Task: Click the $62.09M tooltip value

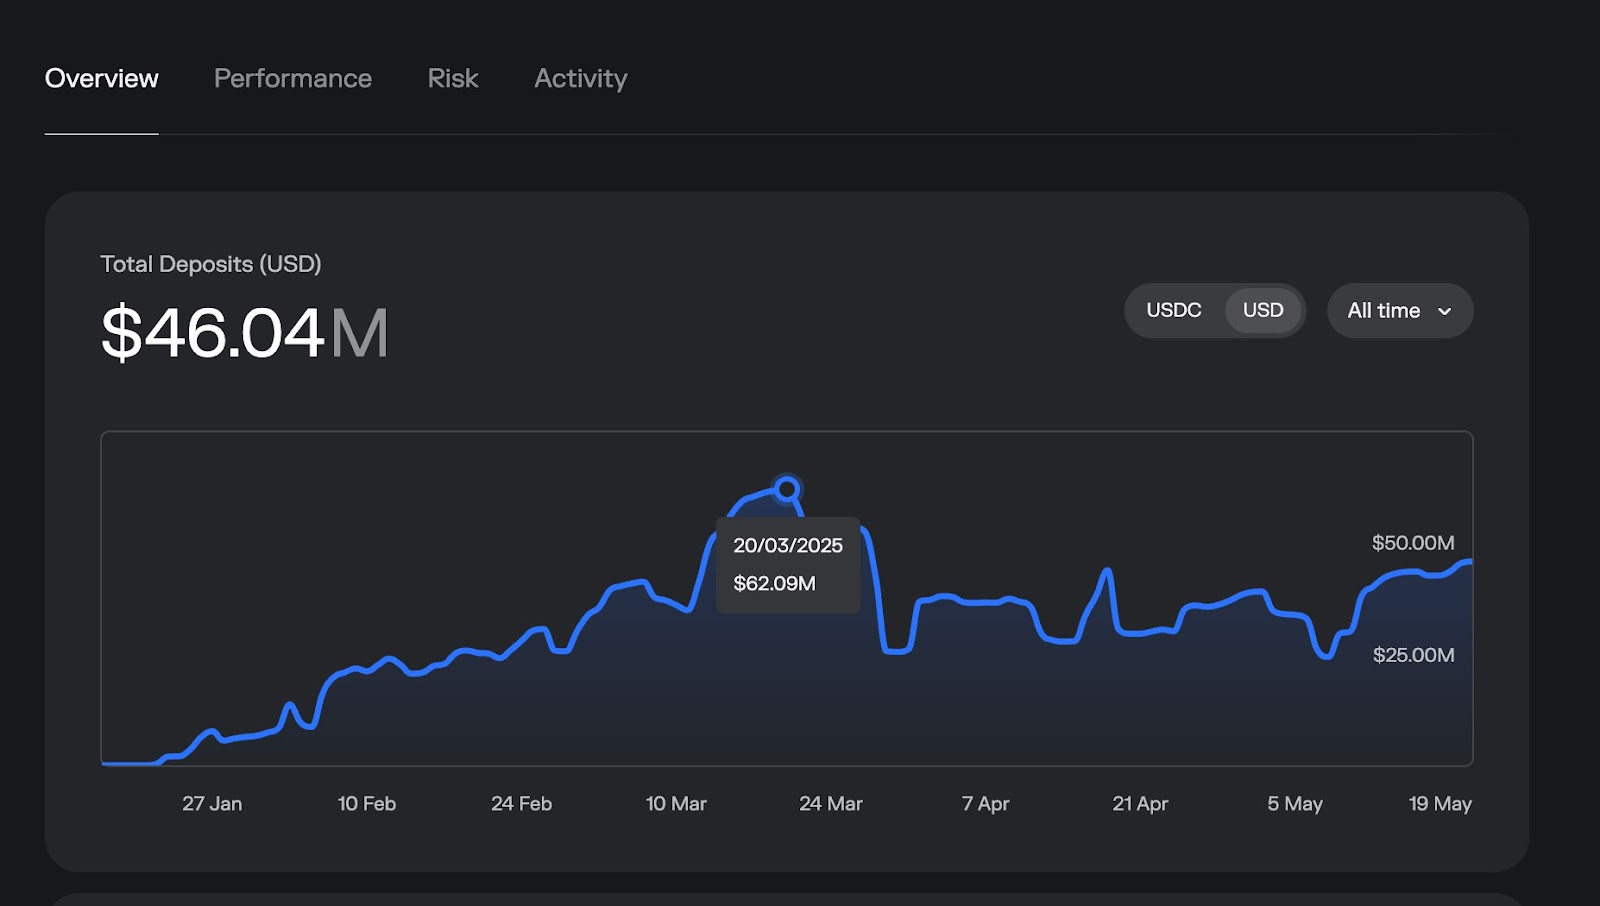Action: click(x=774, y=583)
